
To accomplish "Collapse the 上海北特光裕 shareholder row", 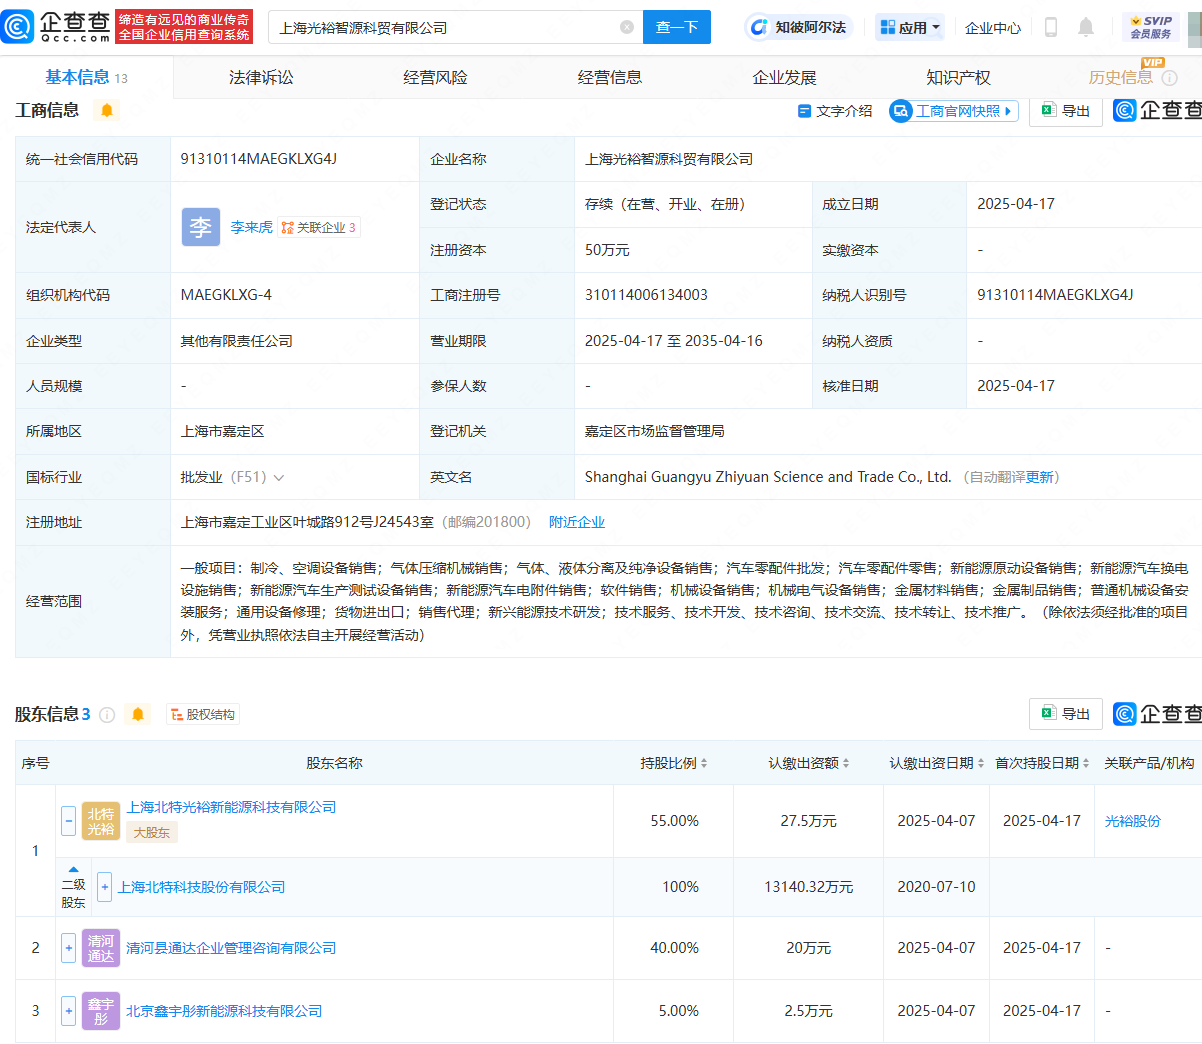I will click(68, 821).
